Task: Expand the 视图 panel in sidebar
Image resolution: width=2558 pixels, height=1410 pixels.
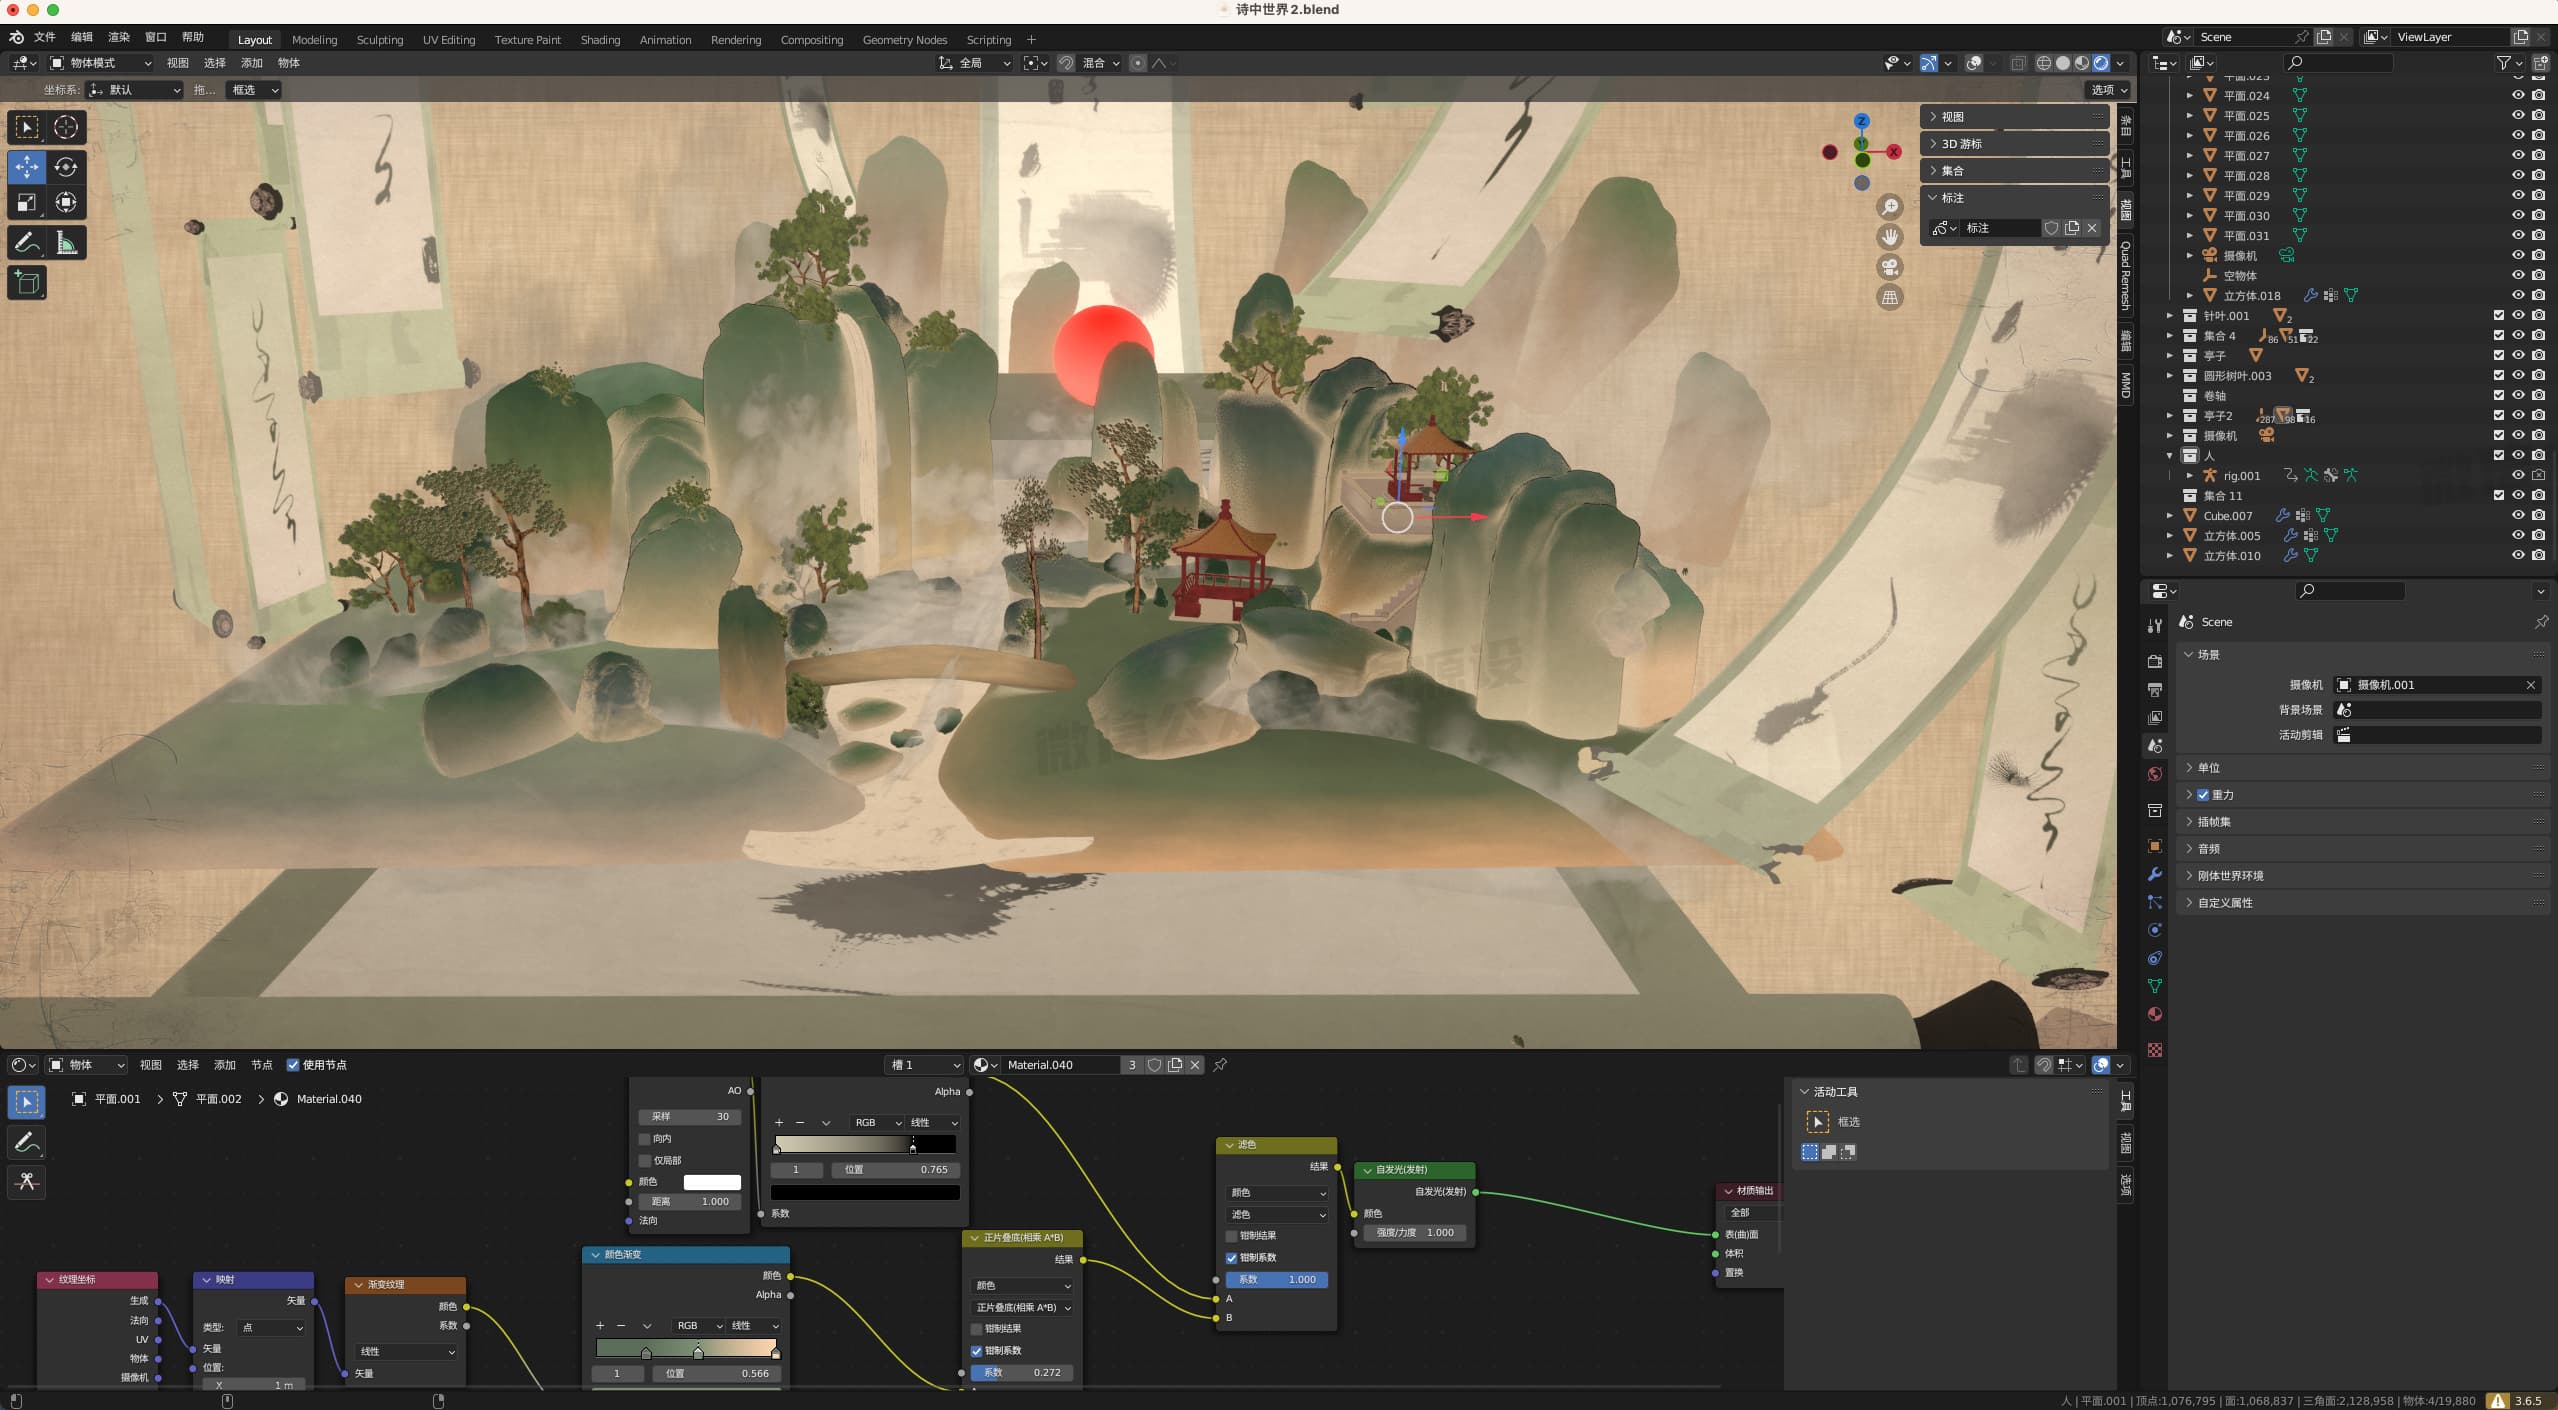Action: [2013, 117]
